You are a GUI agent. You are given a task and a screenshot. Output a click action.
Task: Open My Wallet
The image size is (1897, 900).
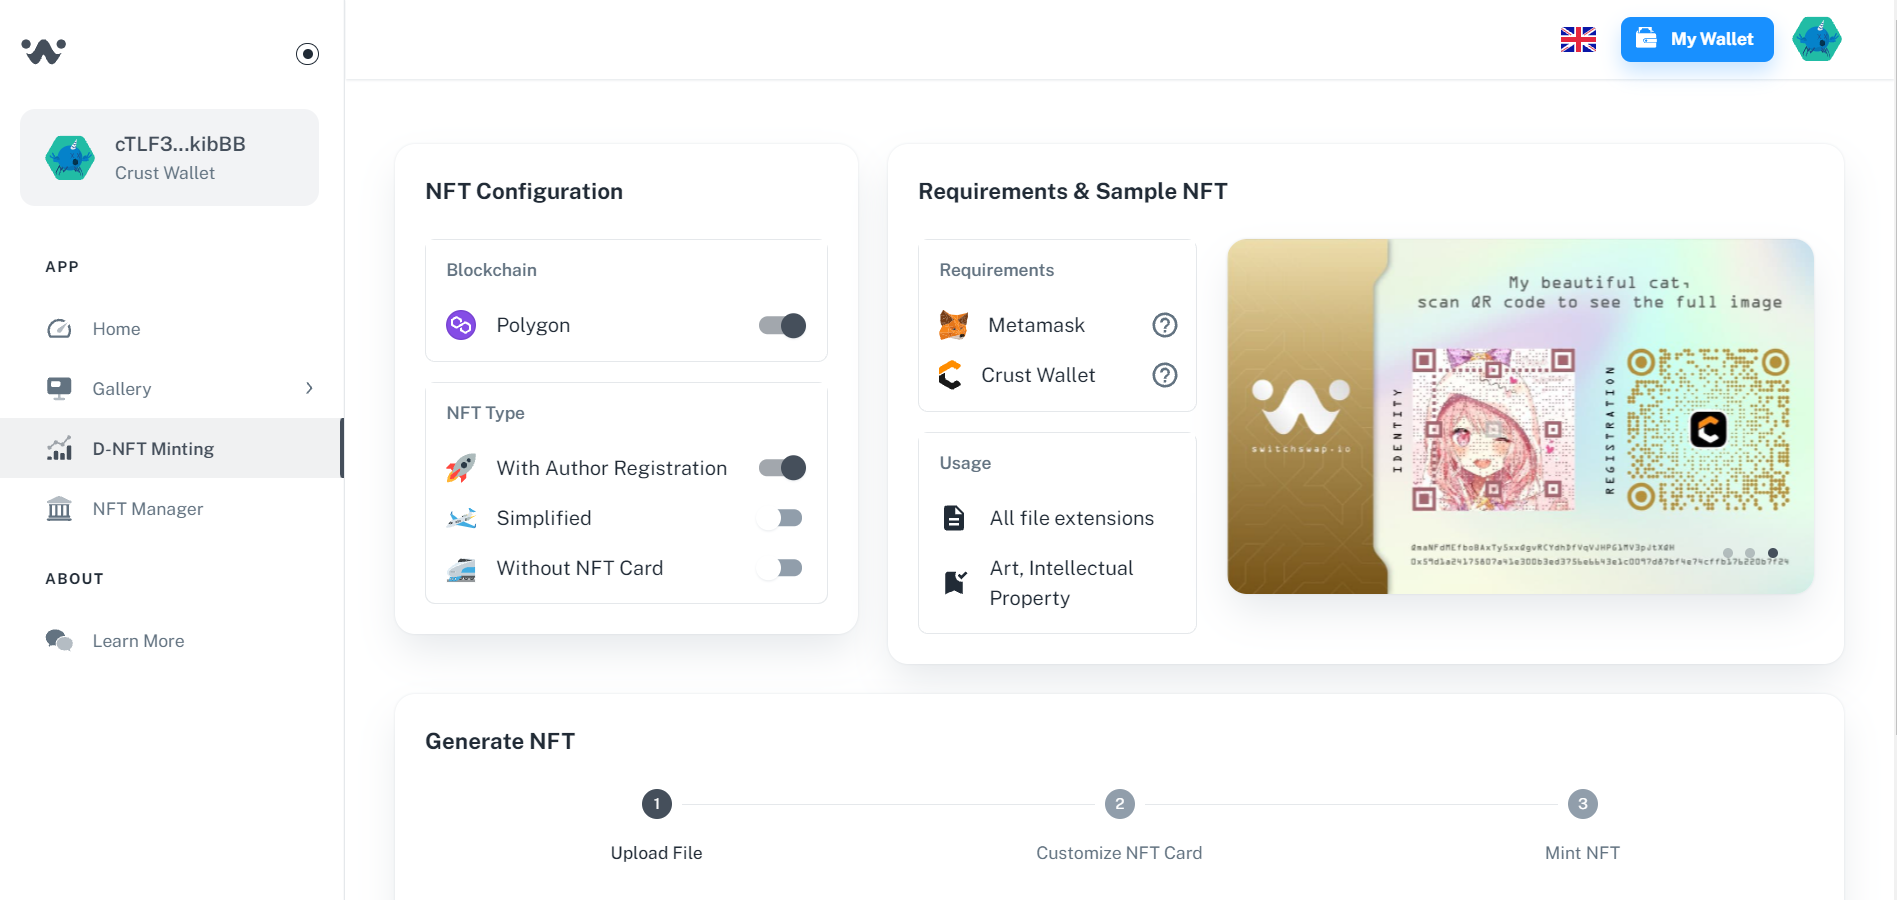coord(1697,39)
